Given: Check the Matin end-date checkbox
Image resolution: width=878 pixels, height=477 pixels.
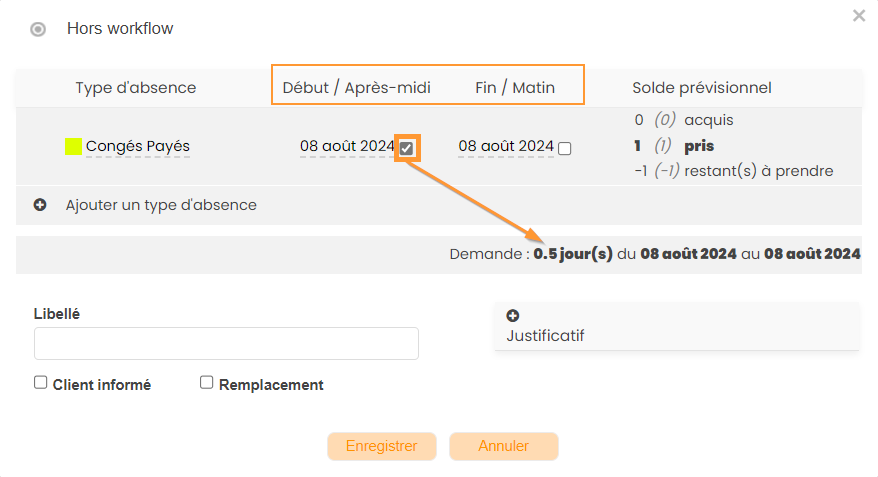Looking at the screenshot, I should point(565,148).
